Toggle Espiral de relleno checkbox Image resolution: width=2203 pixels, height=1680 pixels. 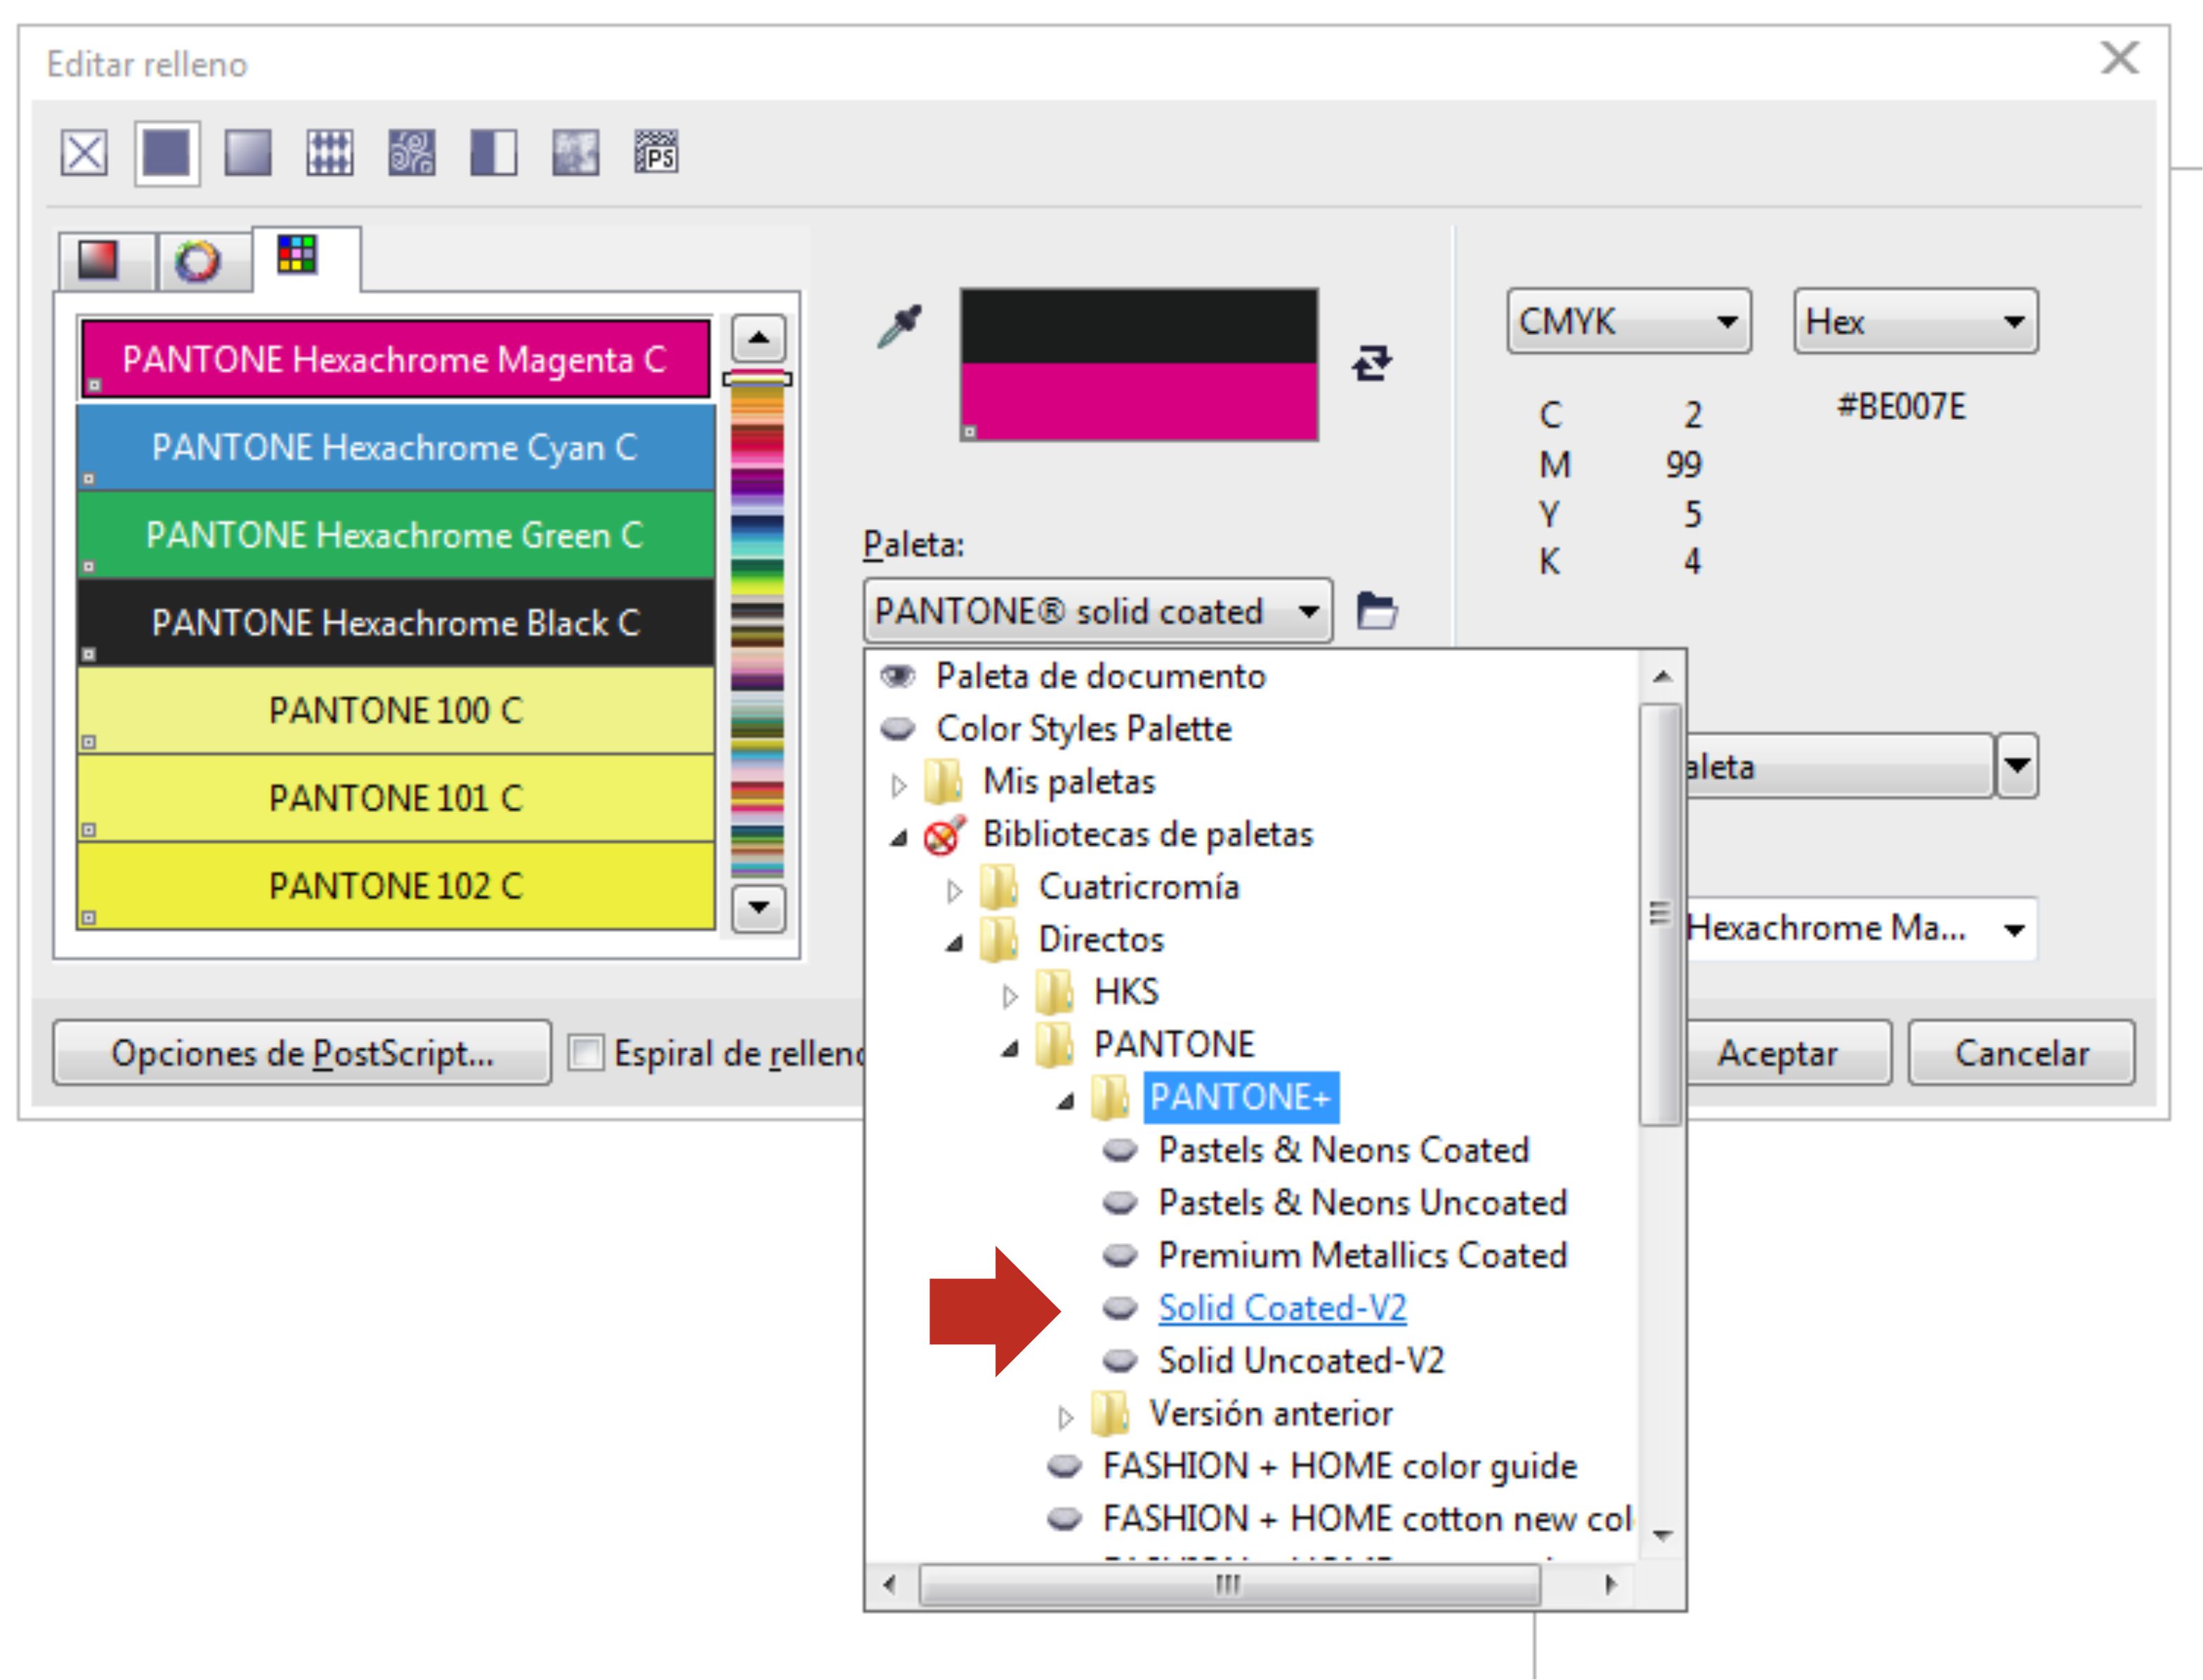tap(586, 1052)
